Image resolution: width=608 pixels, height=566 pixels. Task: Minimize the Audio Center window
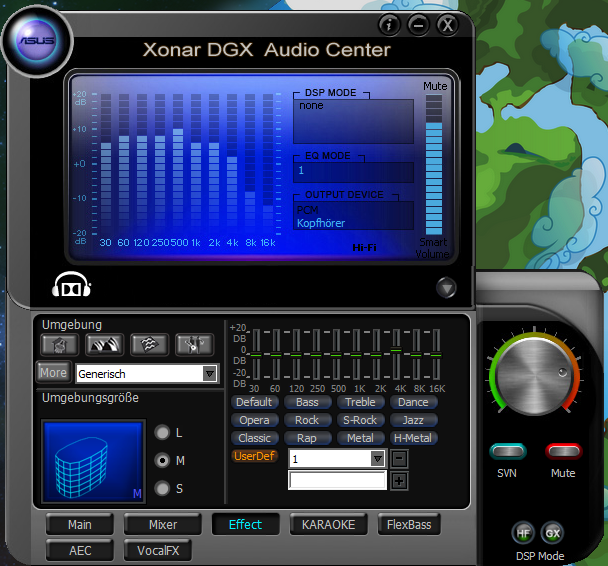click(x=418, y=26)
